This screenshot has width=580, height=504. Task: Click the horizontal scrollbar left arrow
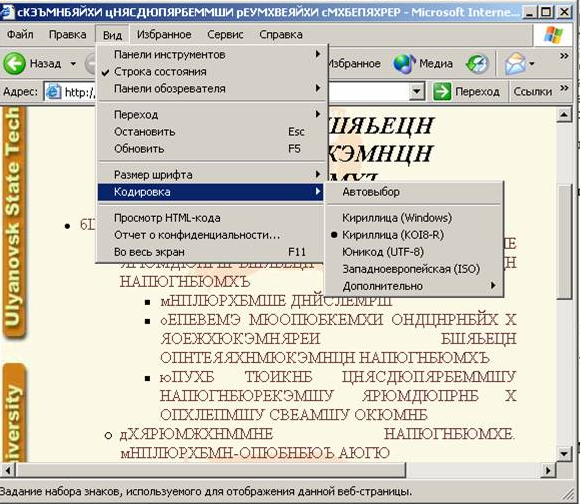coord(7,470)
